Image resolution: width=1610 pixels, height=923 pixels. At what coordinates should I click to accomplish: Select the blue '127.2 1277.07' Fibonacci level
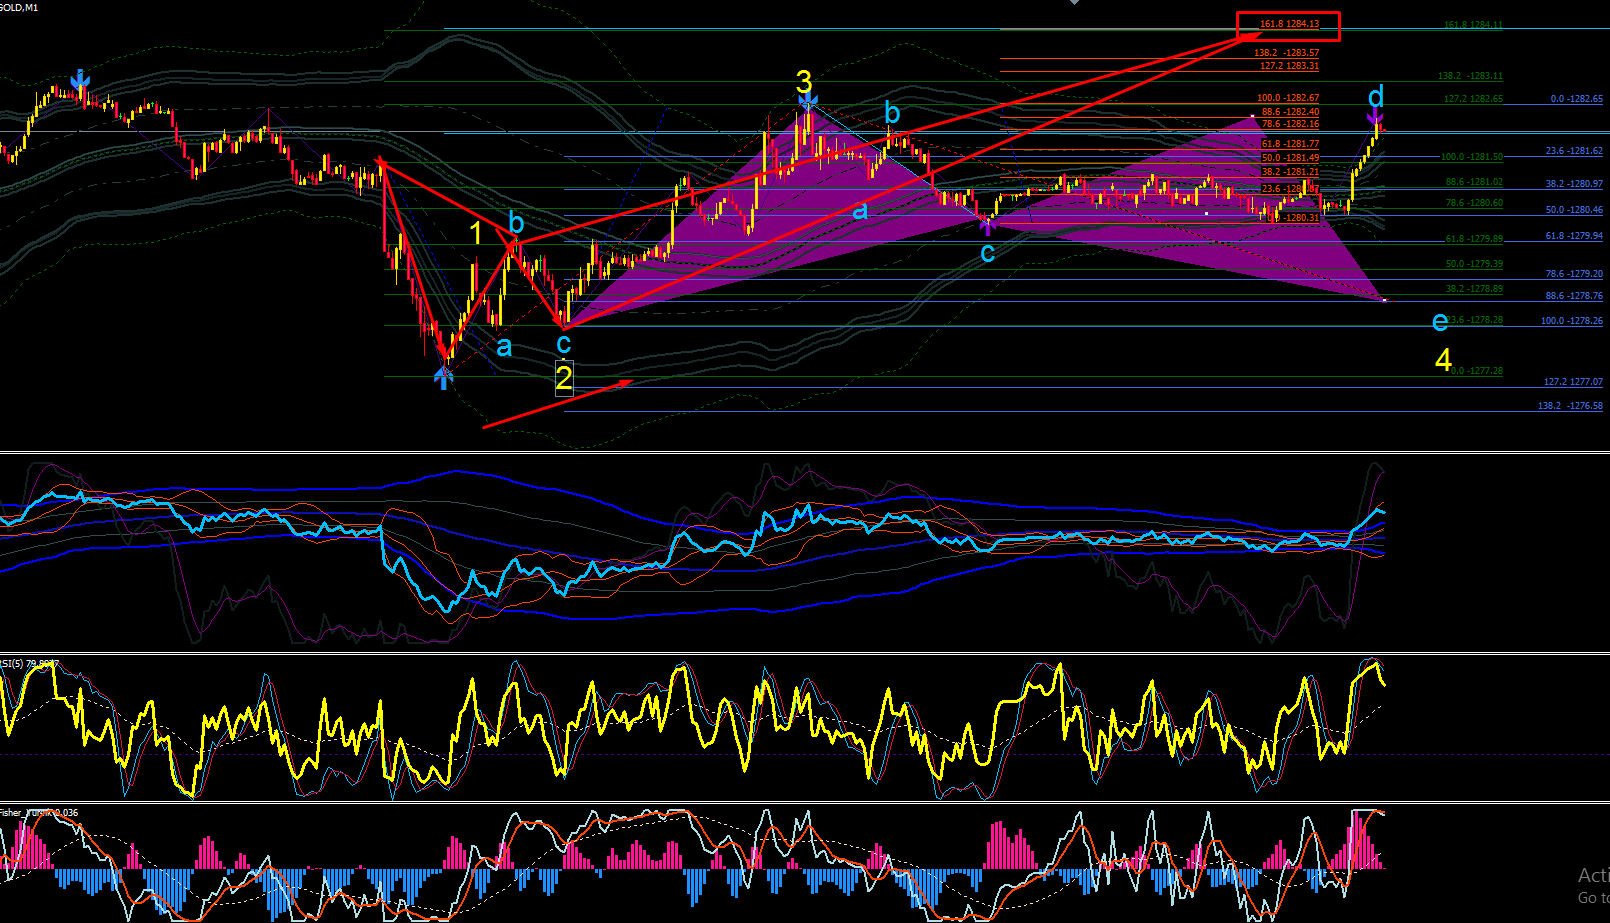(1573, 382)
